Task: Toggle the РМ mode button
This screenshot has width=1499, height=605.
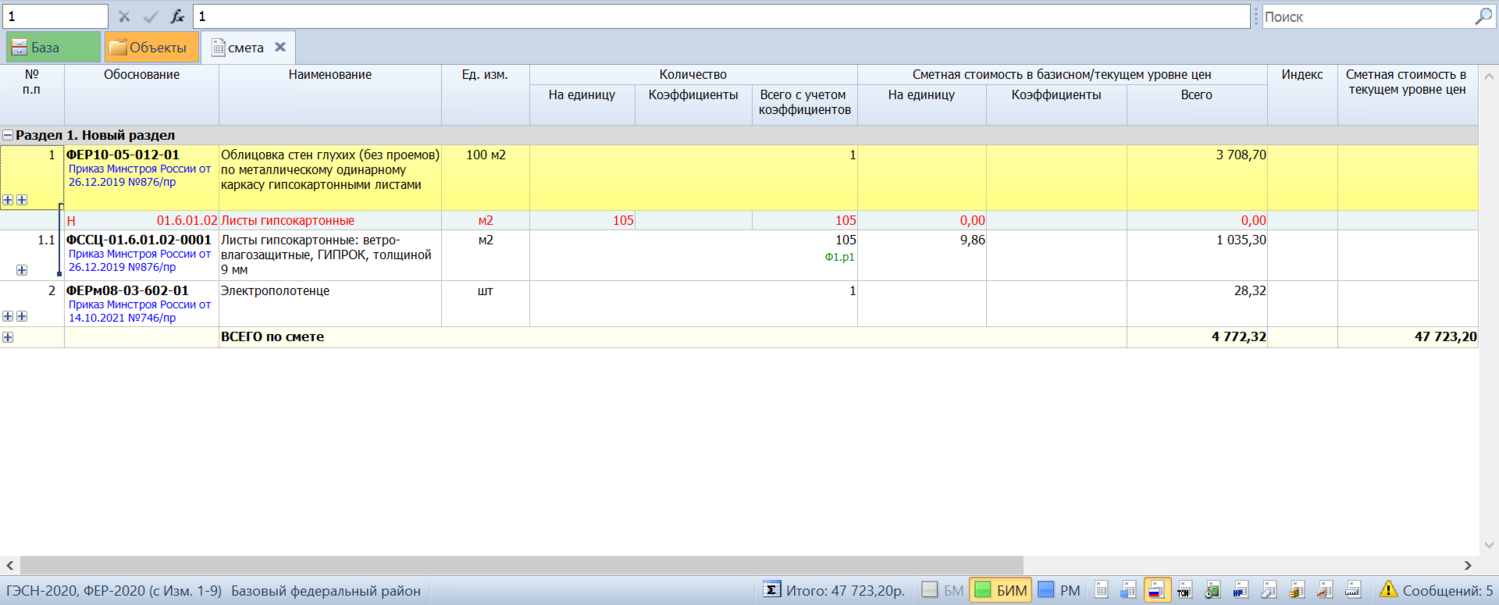Action: pyautogui.click(x=1059, y=590)
